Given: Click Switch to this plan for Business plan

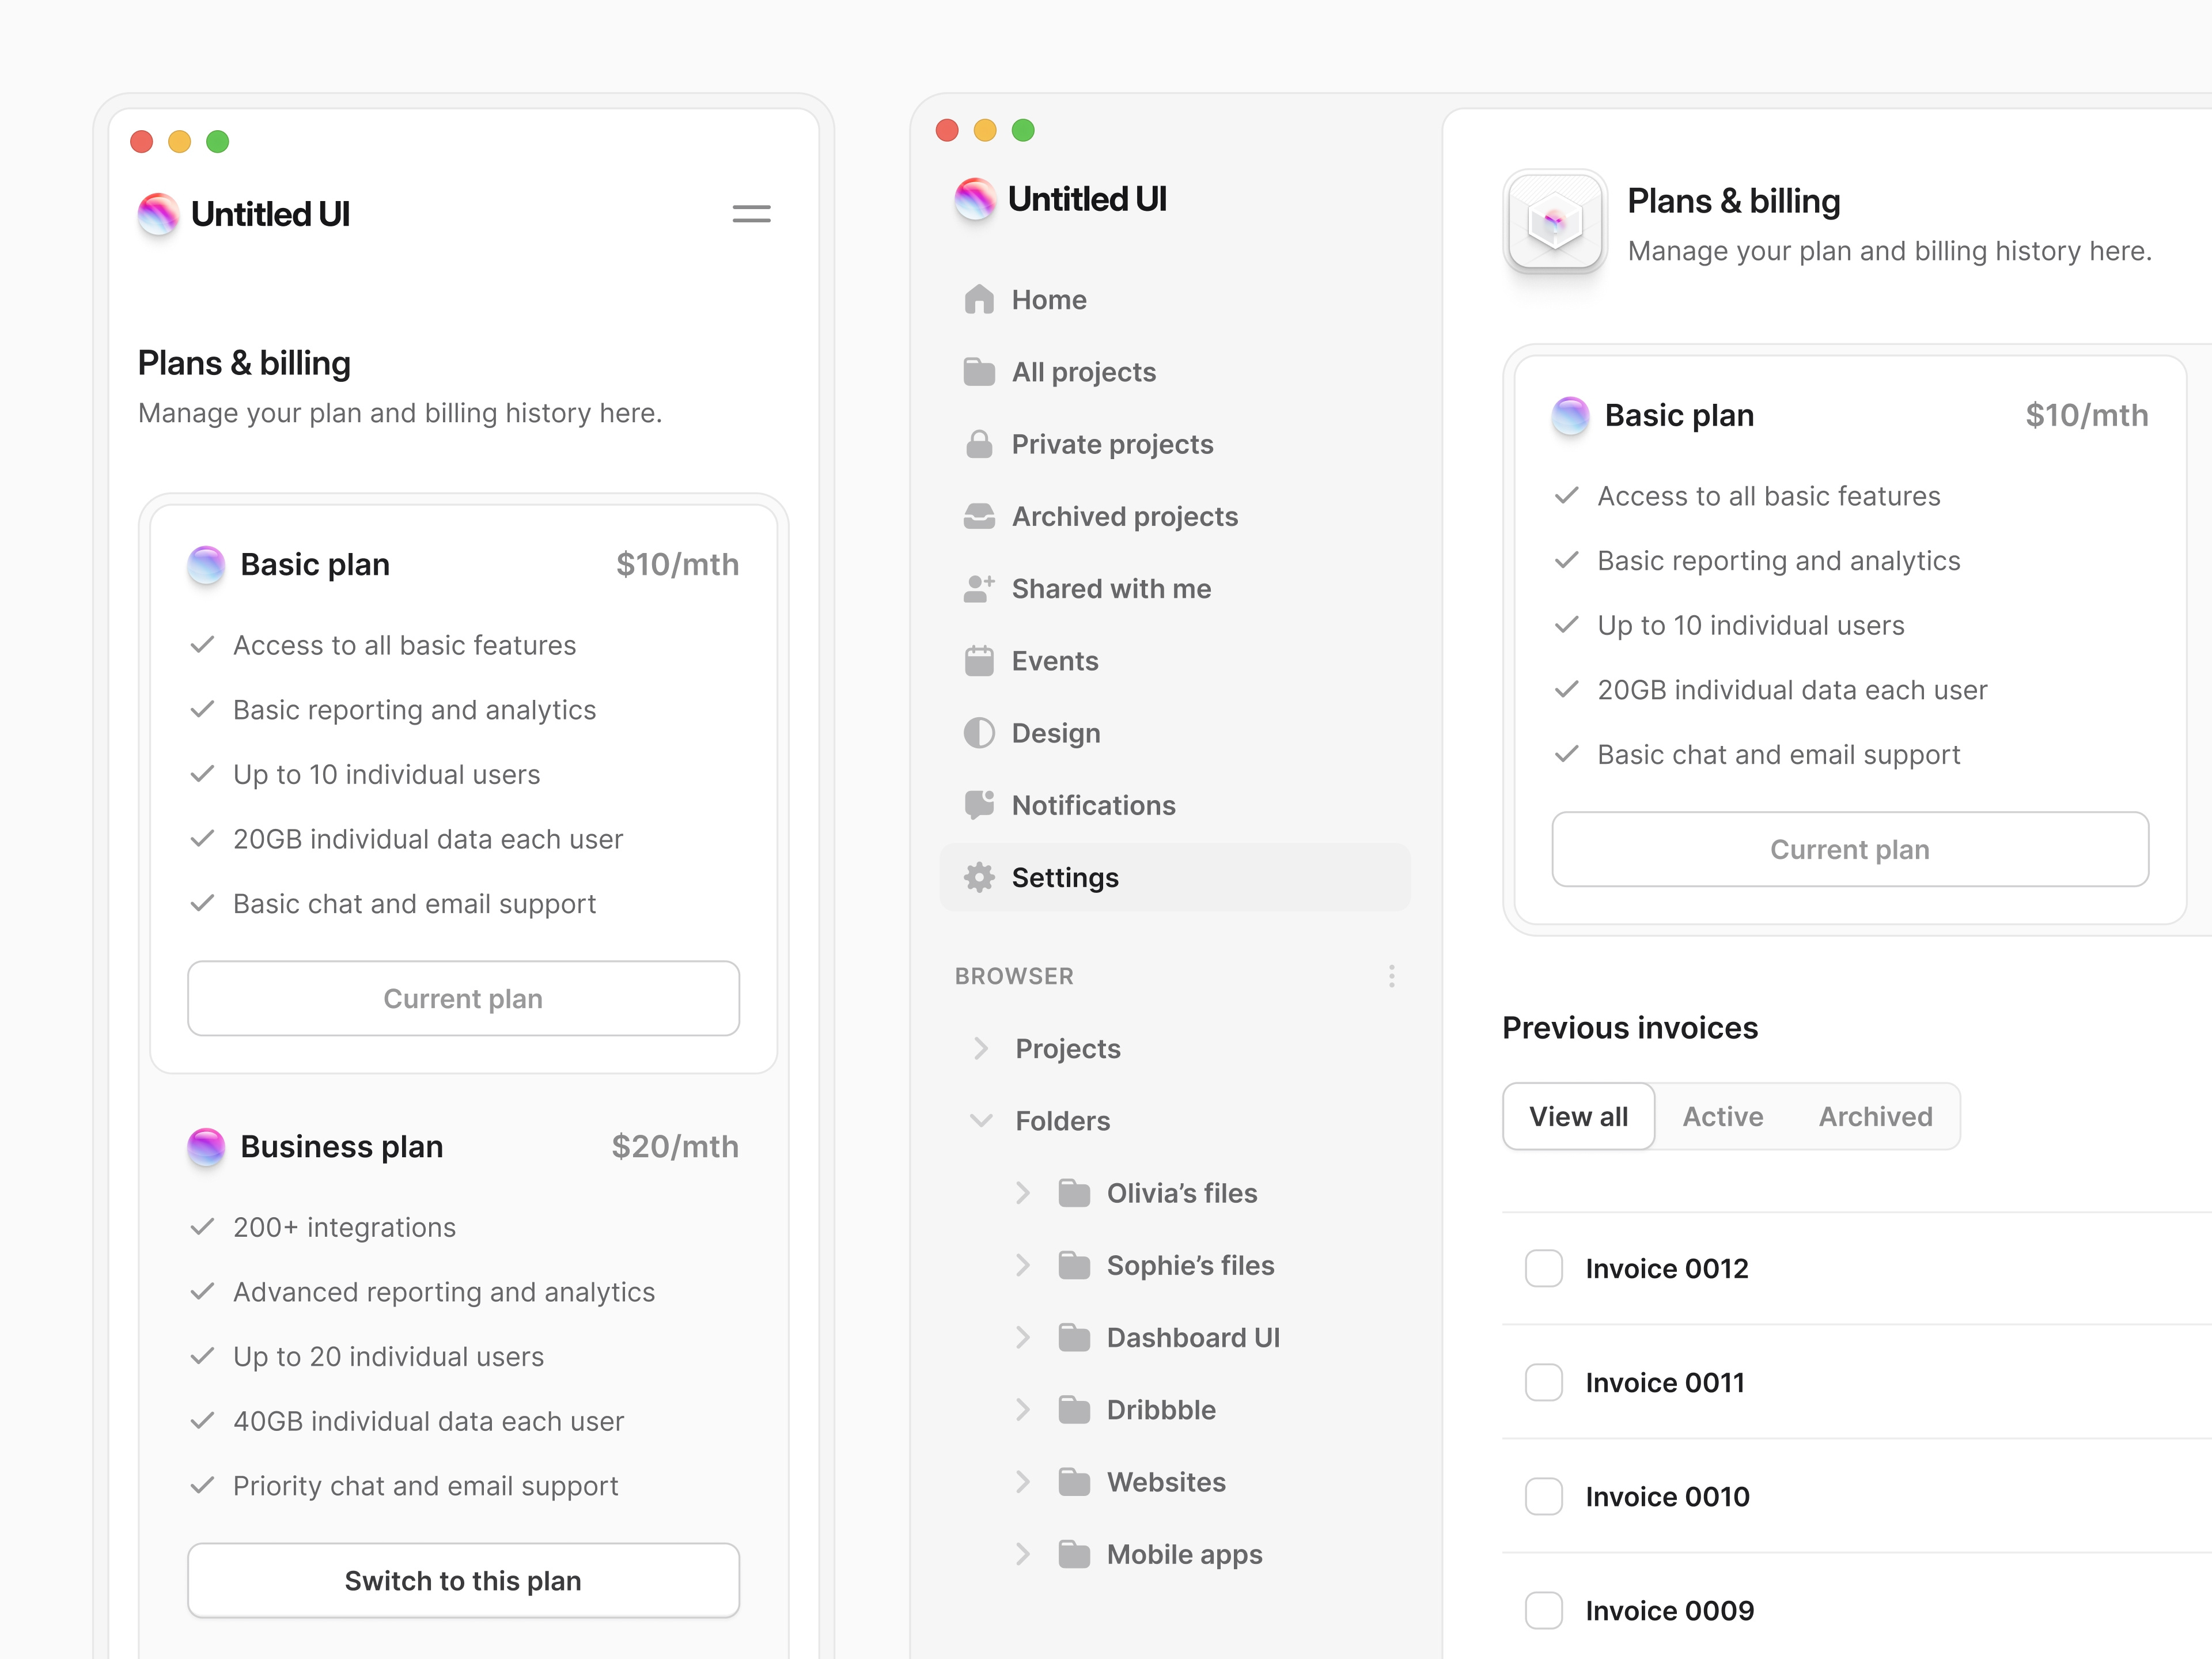Looking at the screenshot, I should tap(463, 1580).
